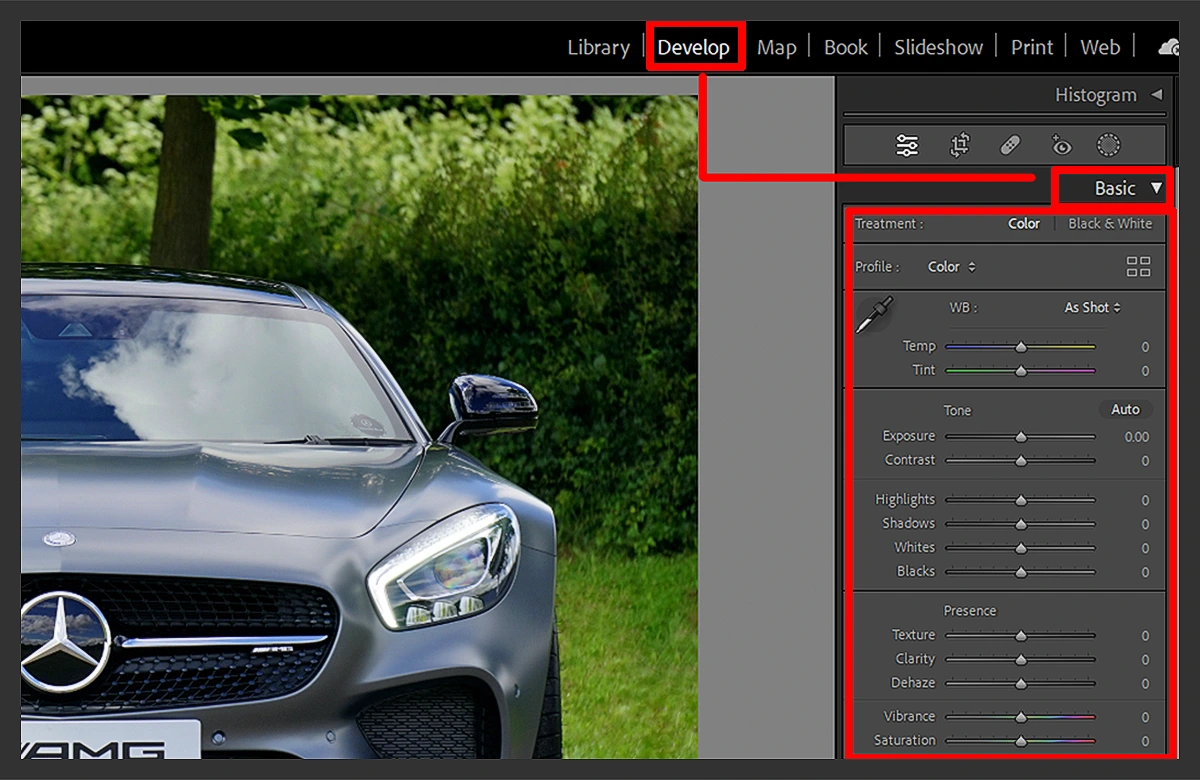Click the Treatment label
The image size is (1200, 780).
(x=889, y=224)
